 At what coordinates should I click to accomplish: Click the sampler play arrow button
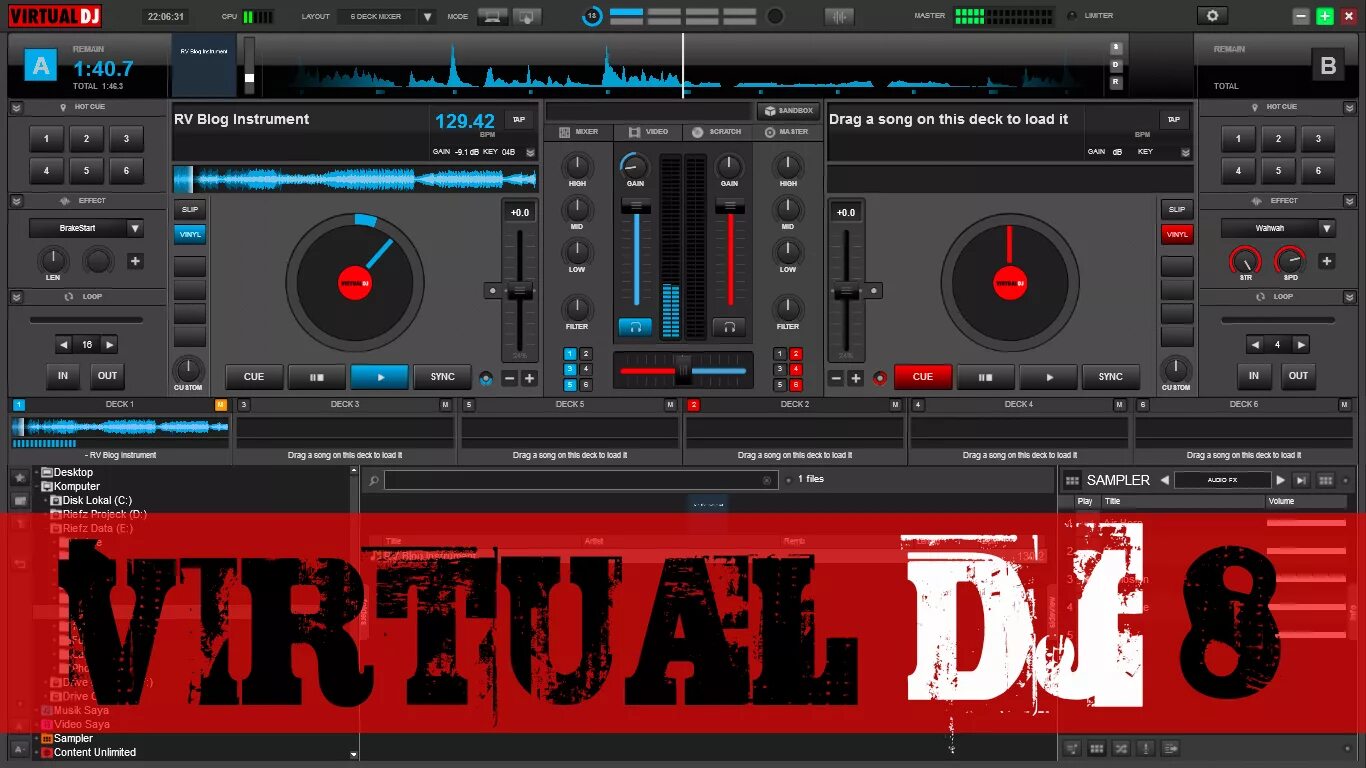click(x=1281, y=480)
